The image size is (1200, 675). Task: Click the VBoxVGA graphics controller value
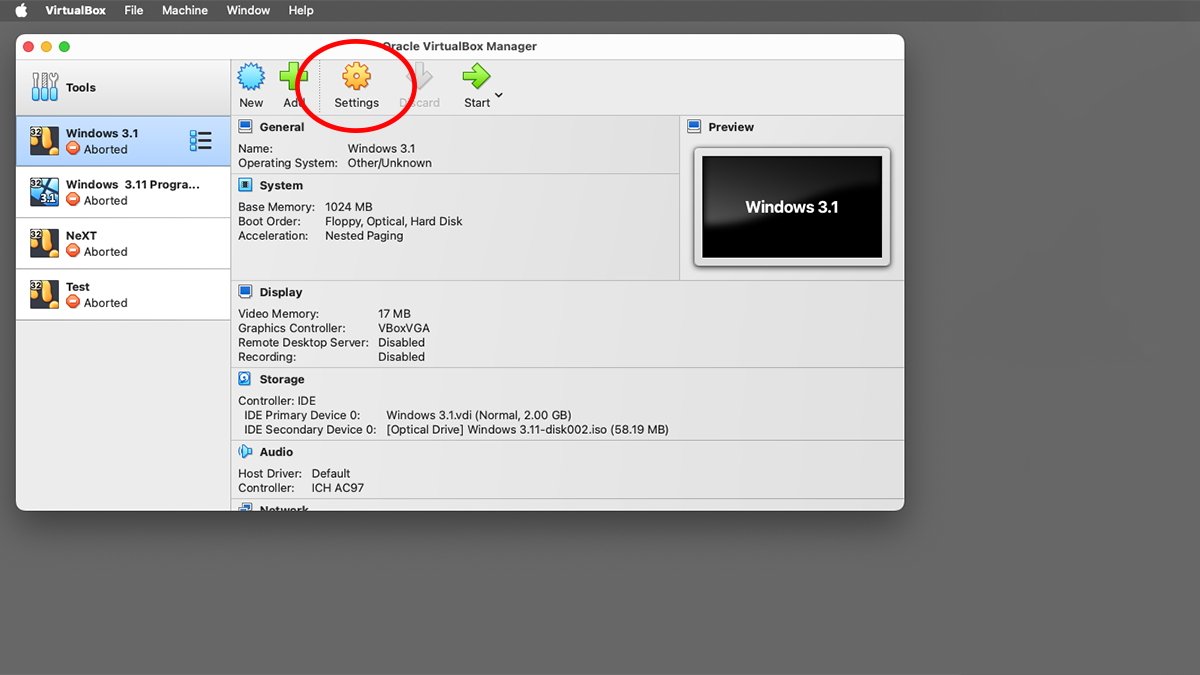404,328
